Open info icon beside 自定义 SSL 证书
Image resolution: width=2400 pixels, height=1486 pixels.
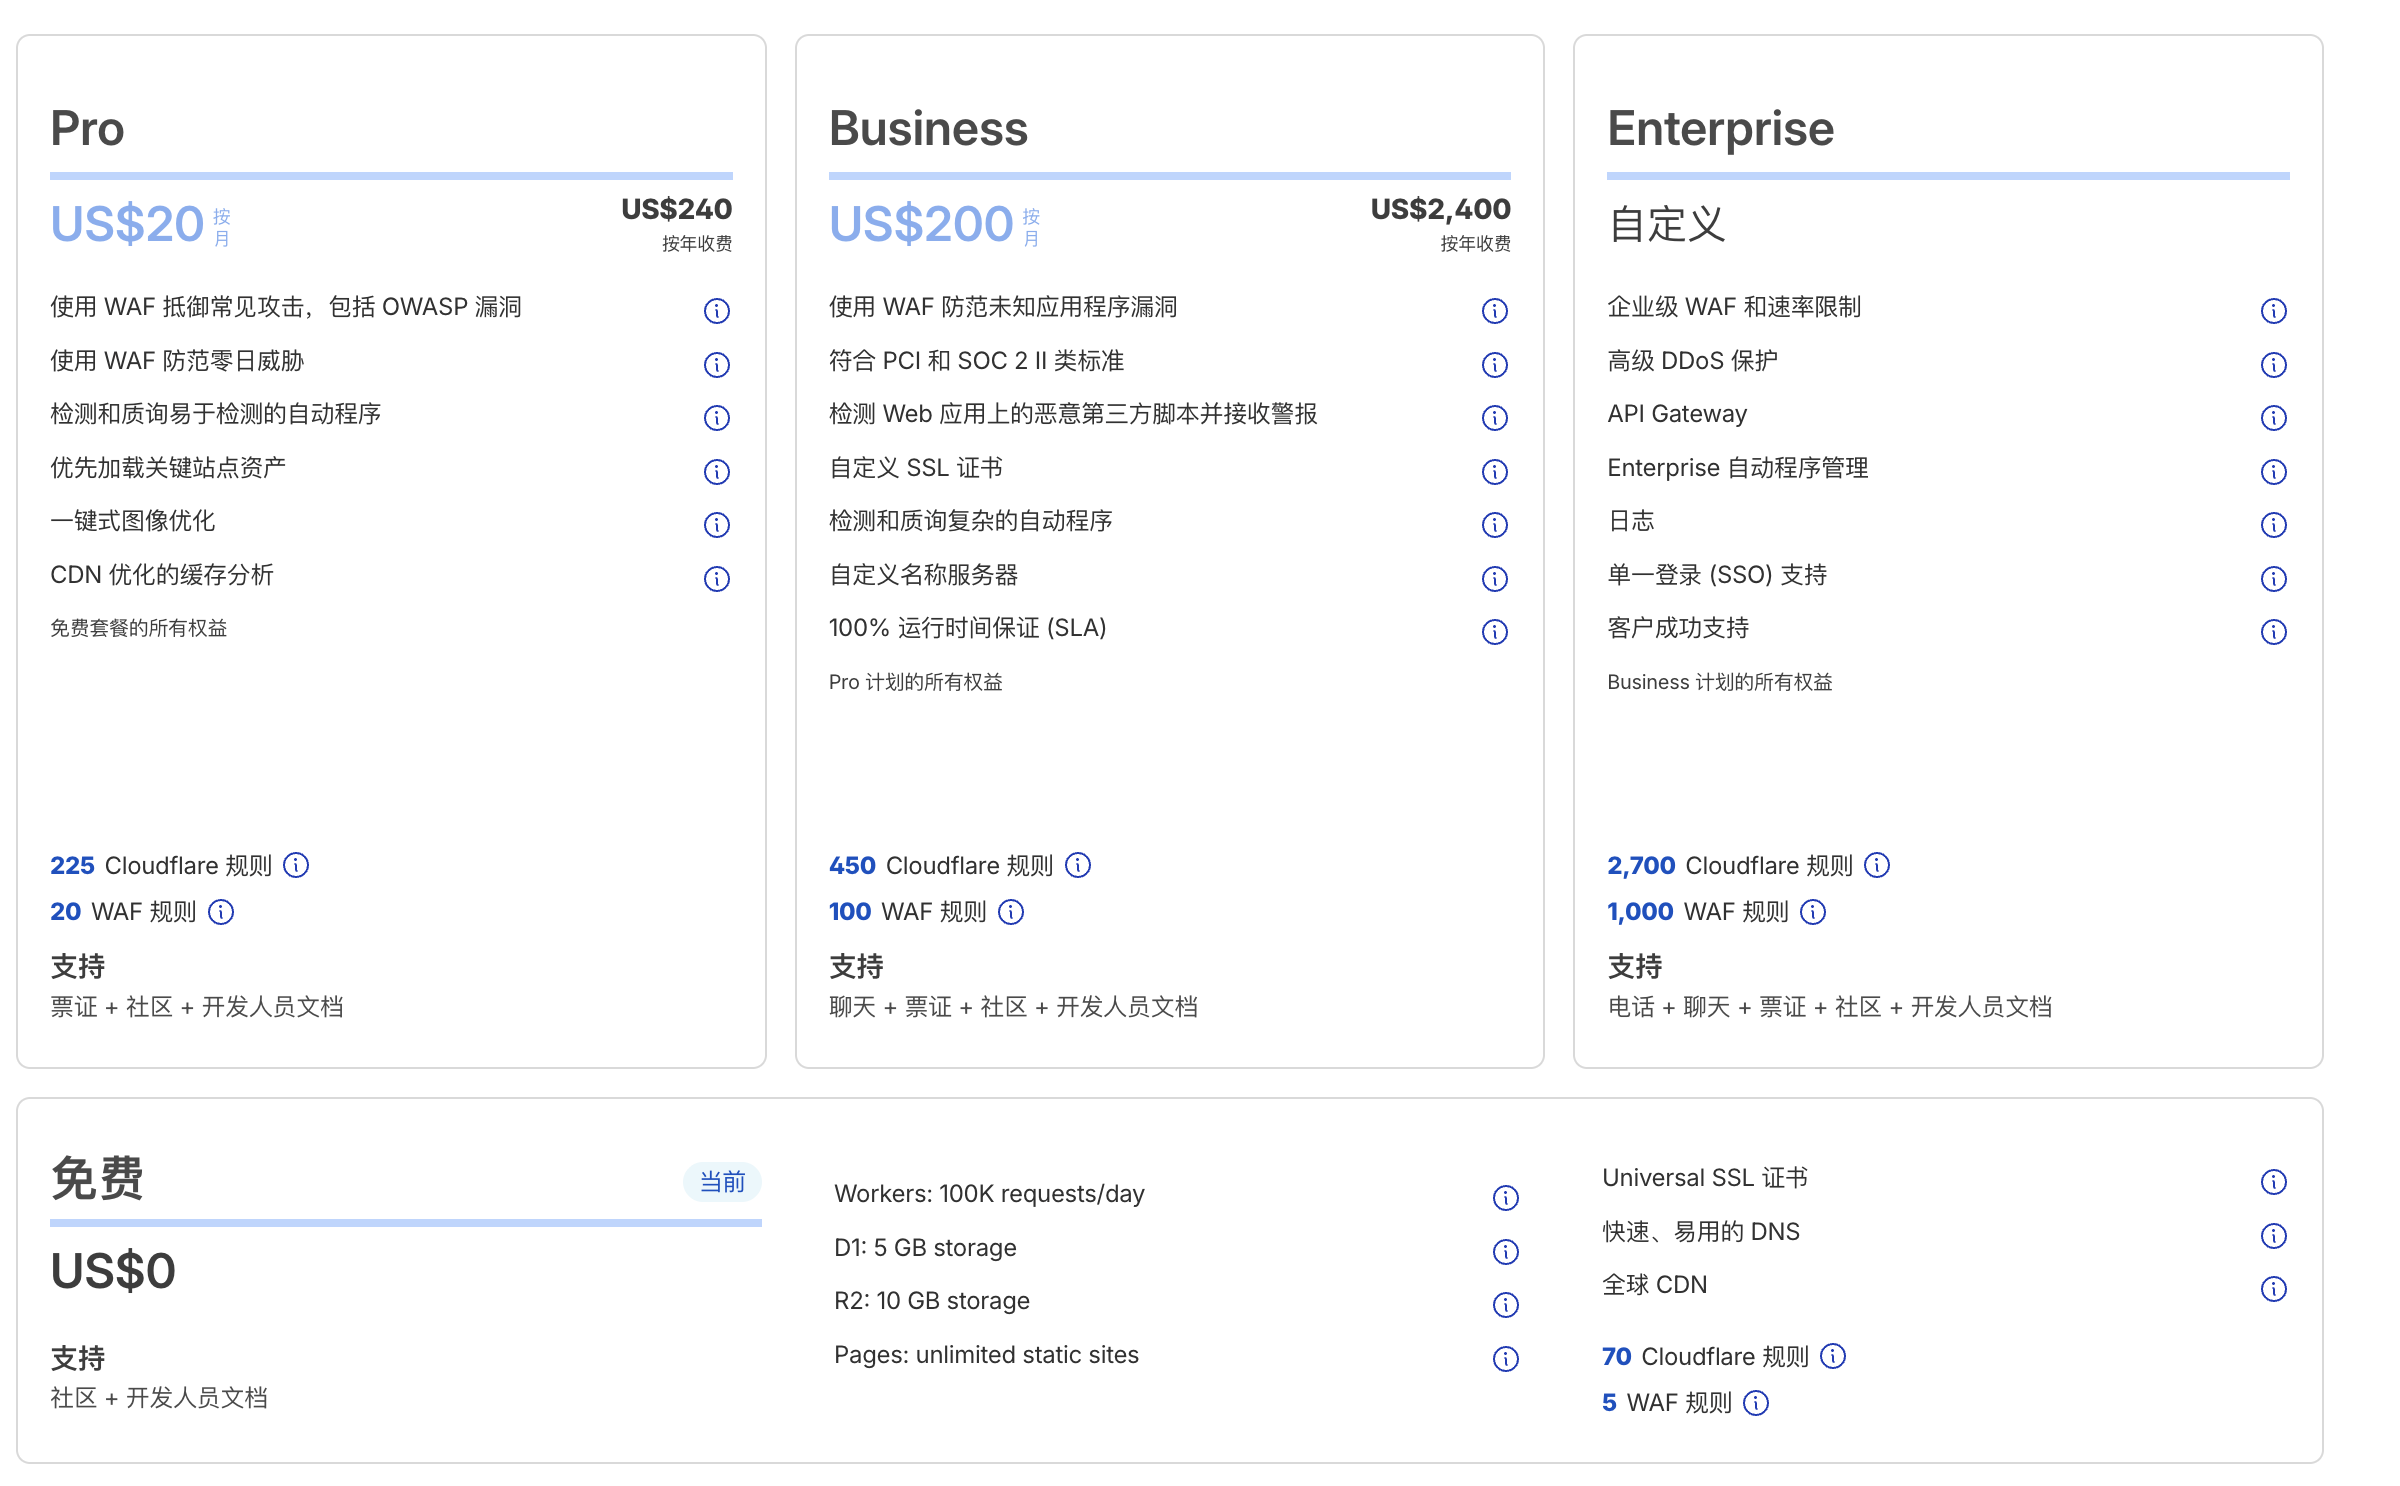(1495, 472)
